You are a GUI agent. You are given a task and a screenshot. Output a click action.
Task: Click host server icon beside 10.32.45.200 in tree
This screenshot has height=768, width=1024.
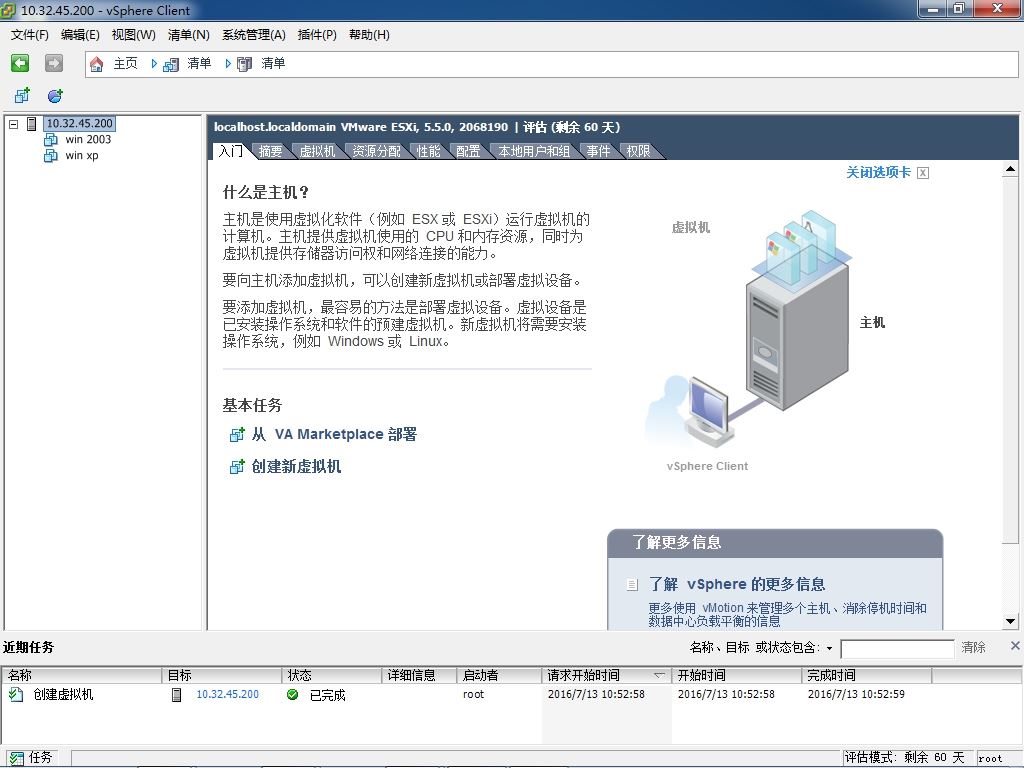pos(31,123)
